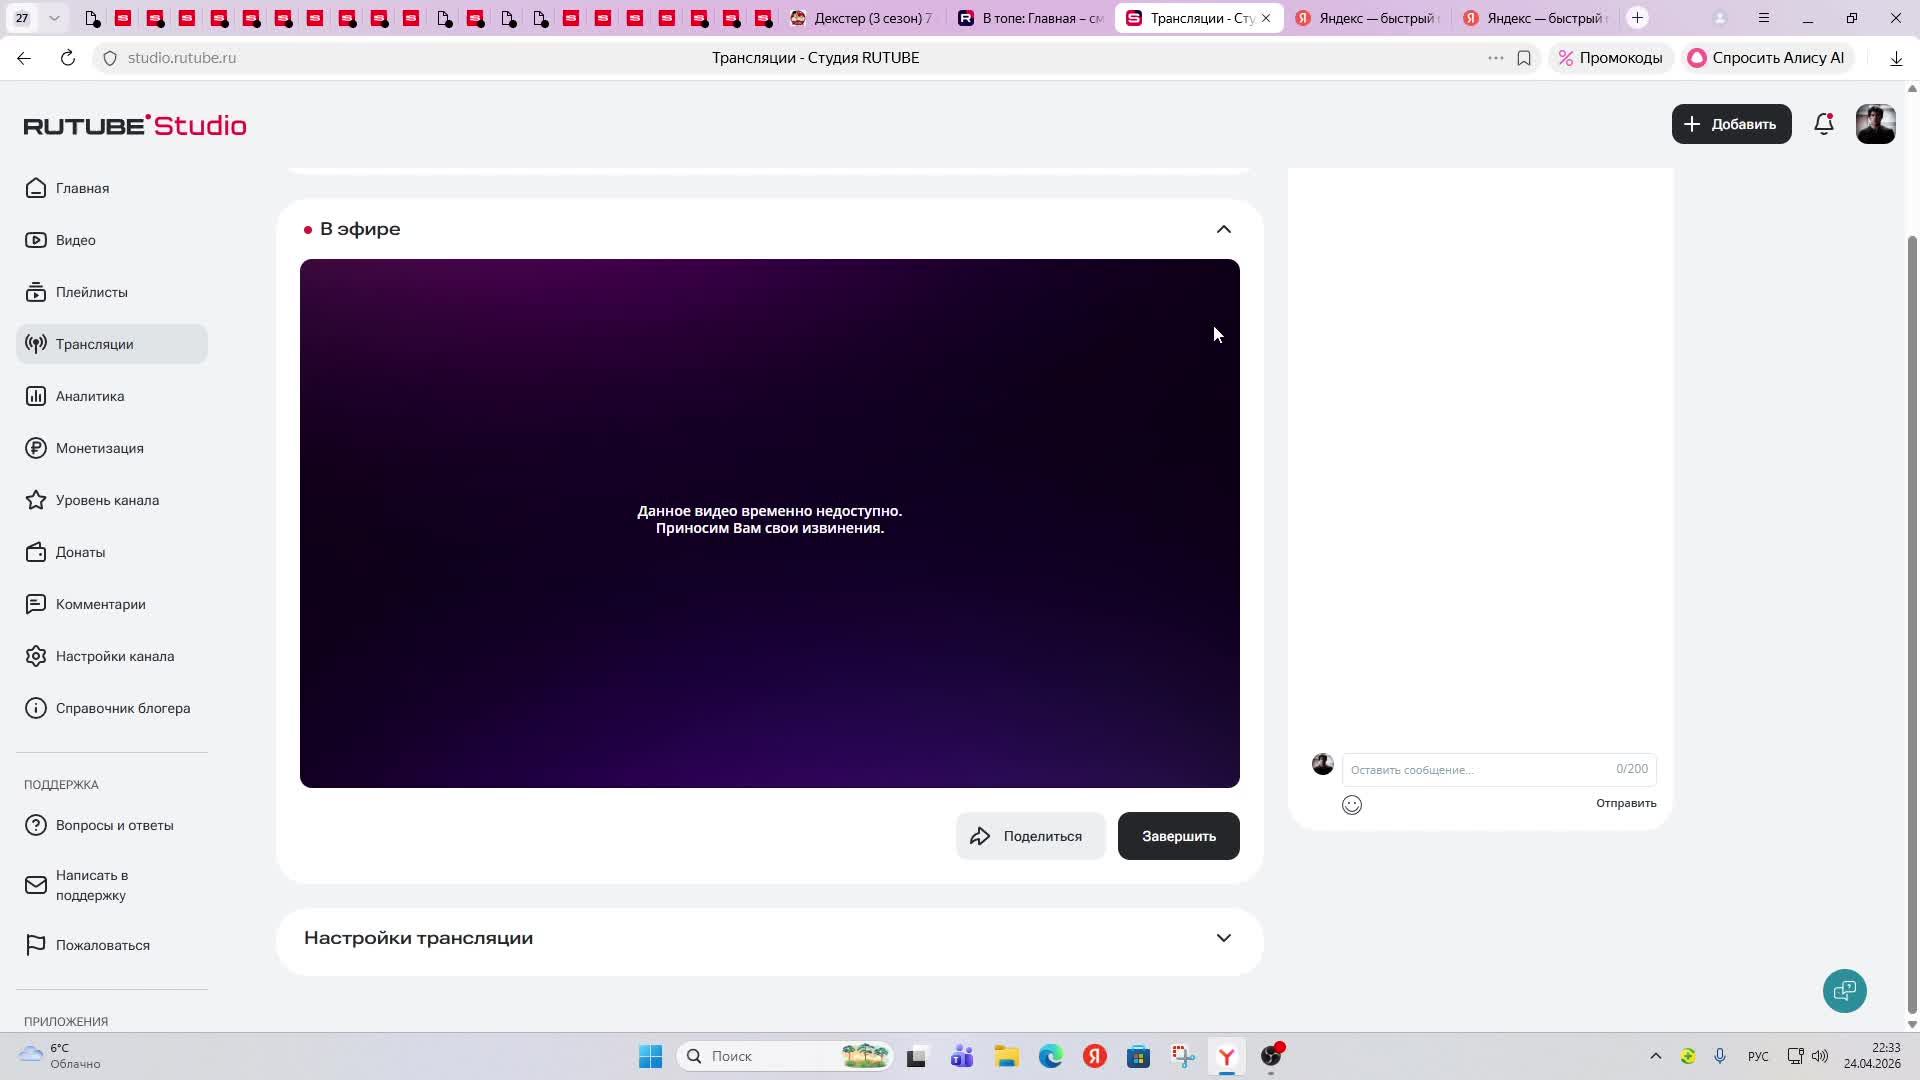Click the emoji smiley icon in chat

pyautogui.click(x=1352, y=805)
